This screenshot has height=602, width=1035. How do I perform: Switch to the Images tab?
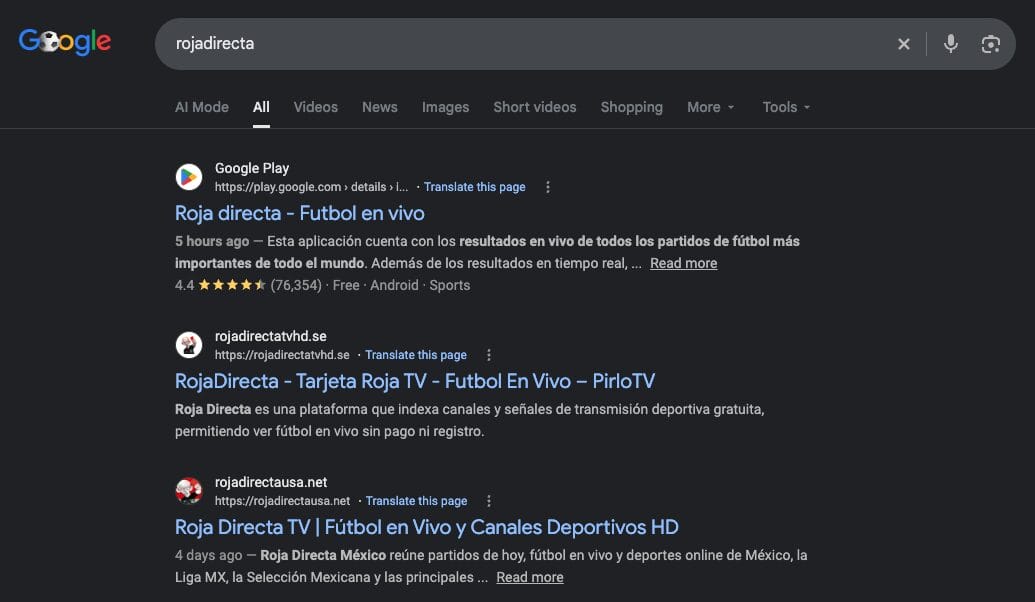pyautogui.click(x=446, y=107)
